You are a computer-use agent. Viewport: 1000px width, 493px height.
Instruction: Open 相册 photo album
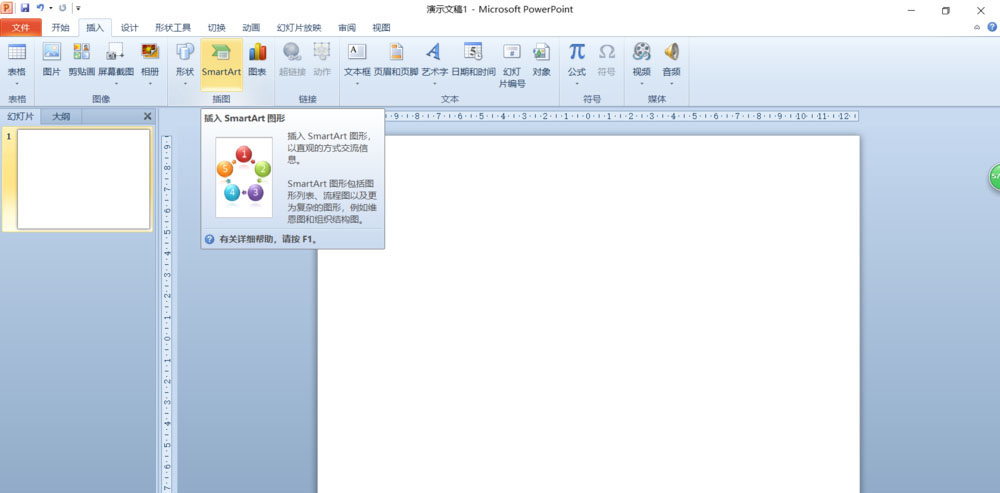[150, 52]
